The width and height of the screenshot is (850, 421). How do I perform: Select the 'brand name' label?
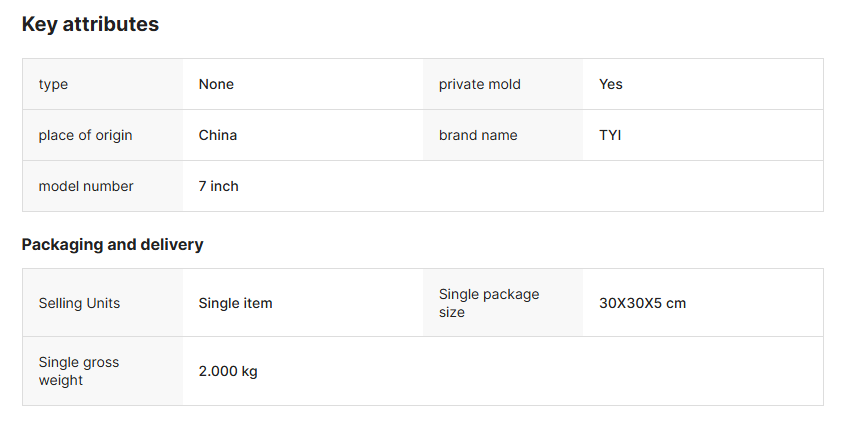[478, 135]
